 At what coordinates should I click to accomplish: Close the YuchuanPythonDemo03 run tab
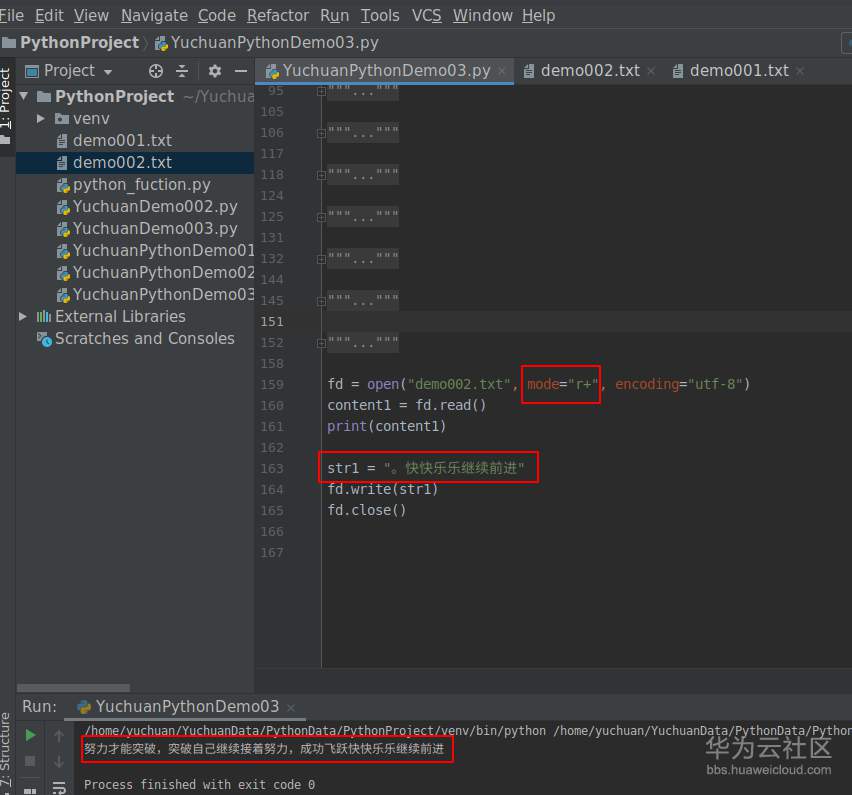291,708
